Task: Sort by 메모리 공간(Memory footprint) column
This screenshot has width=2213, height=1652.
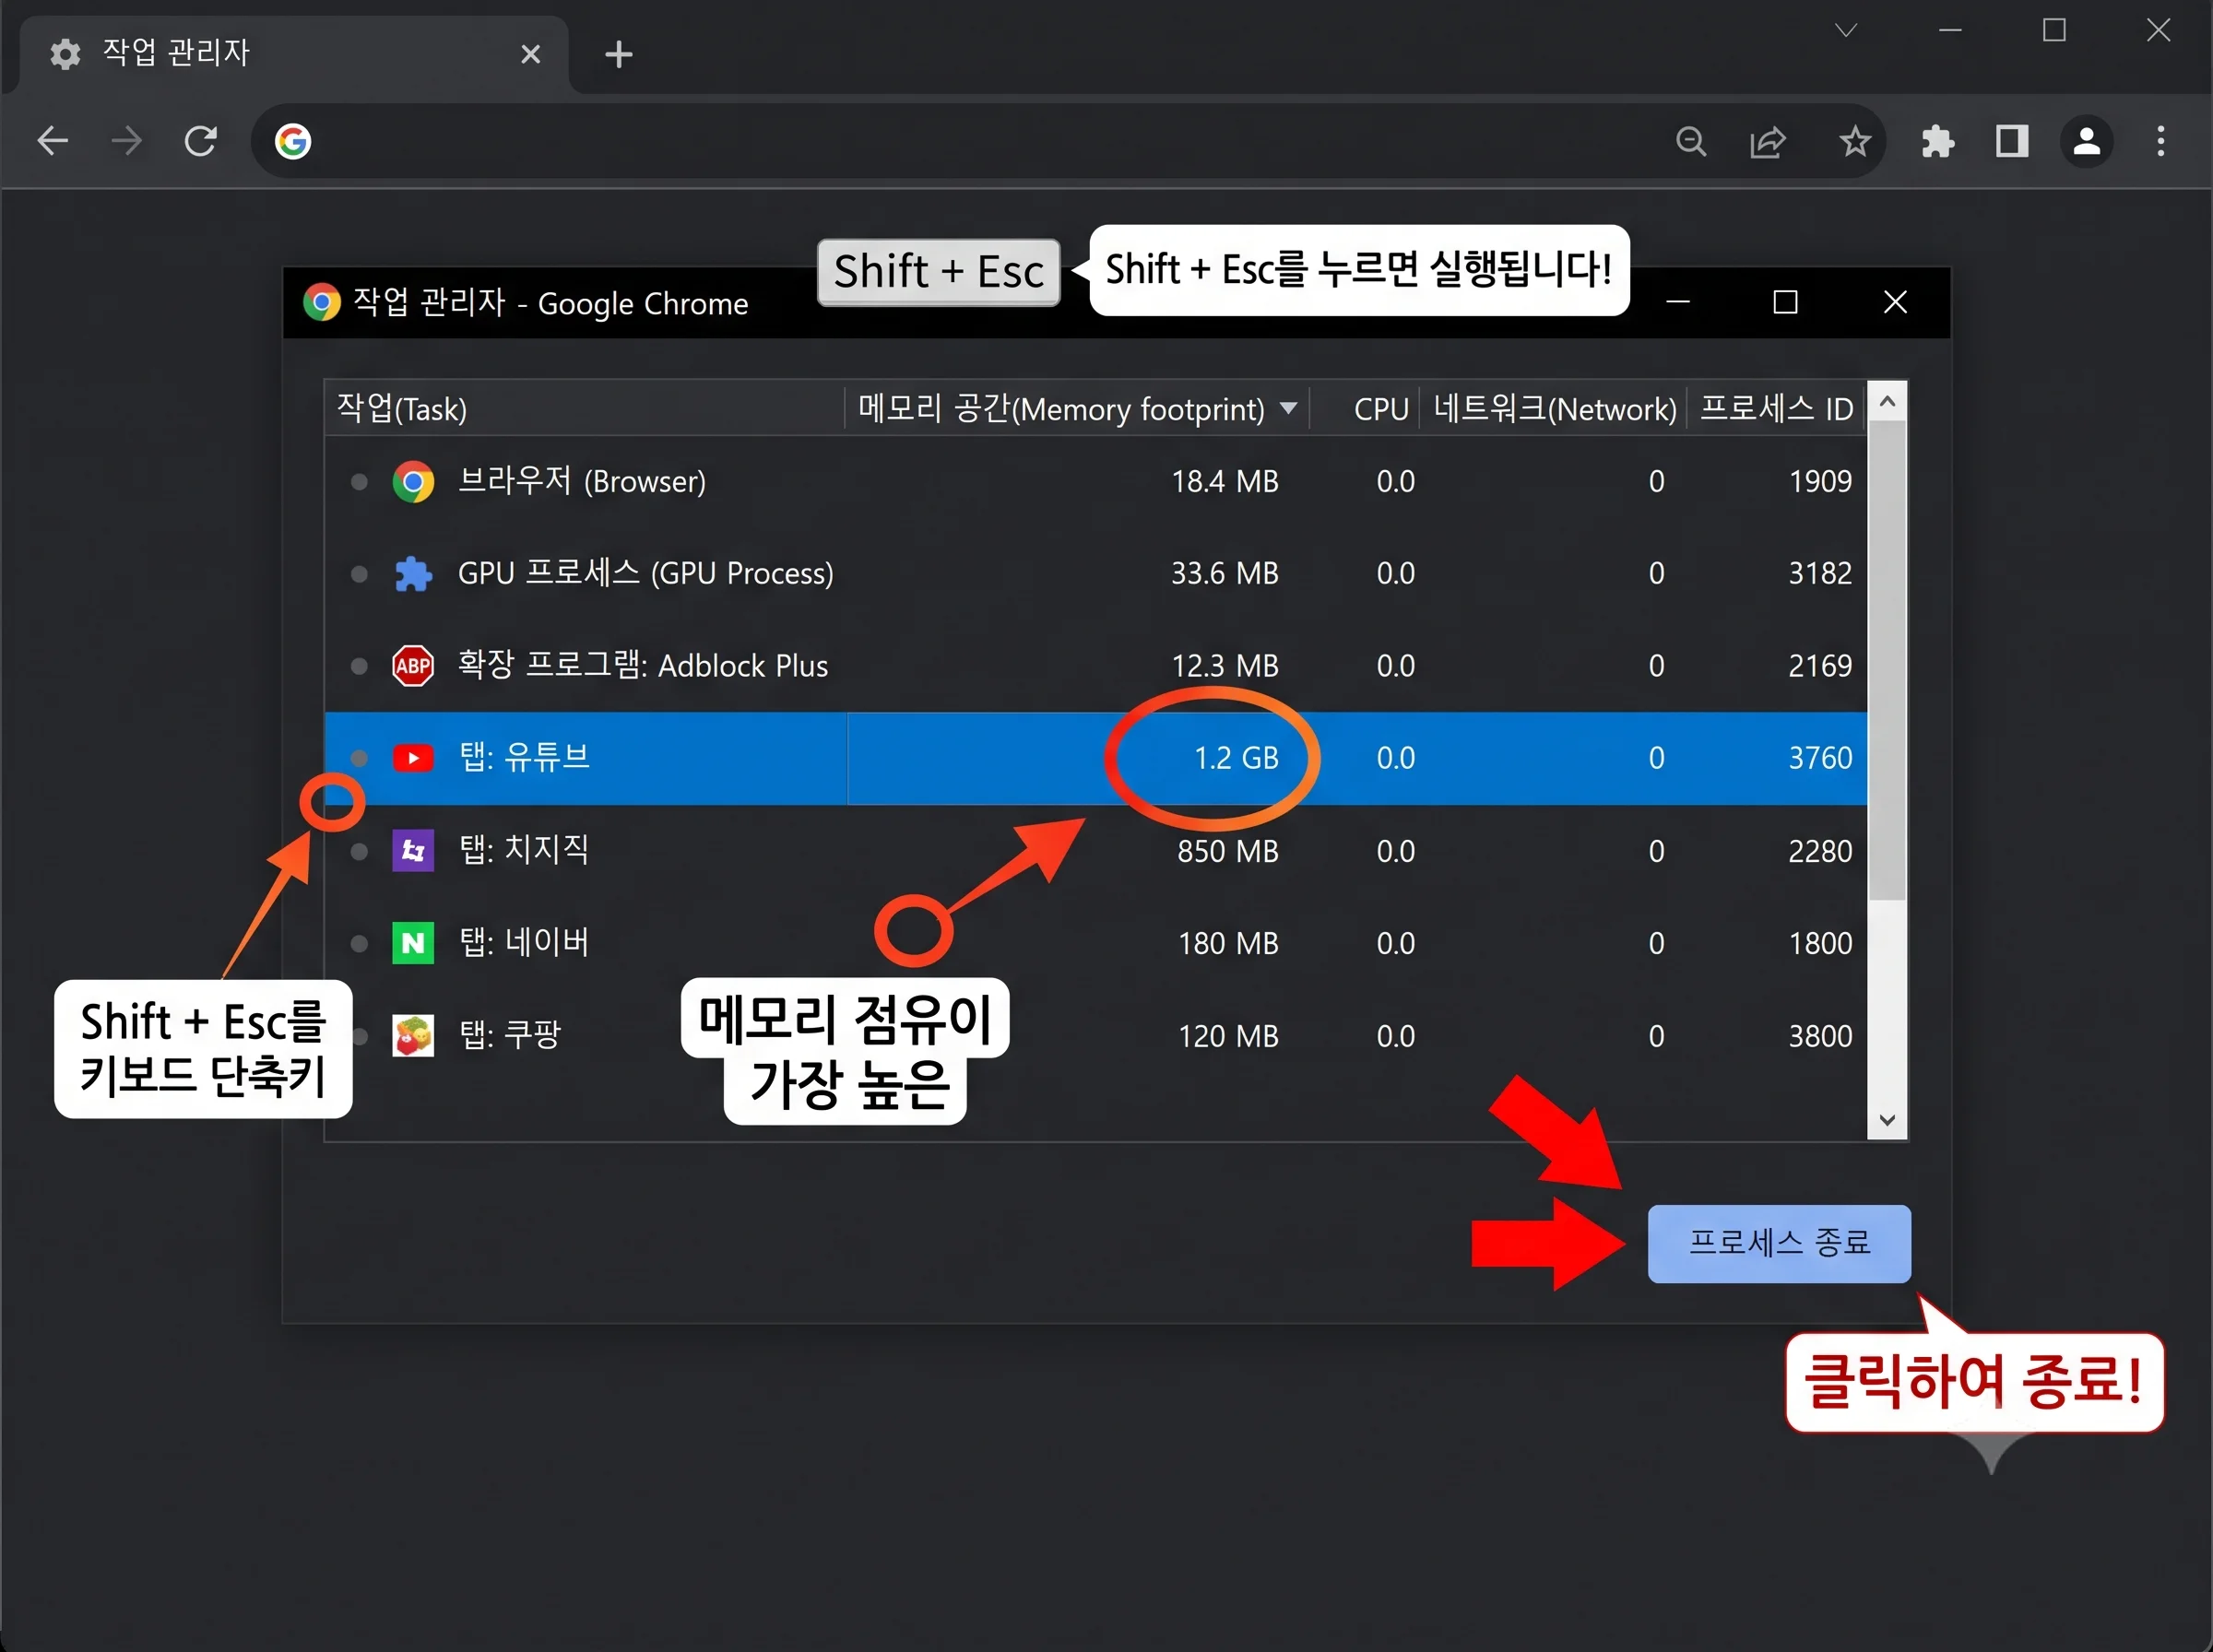Action: 1077,408
